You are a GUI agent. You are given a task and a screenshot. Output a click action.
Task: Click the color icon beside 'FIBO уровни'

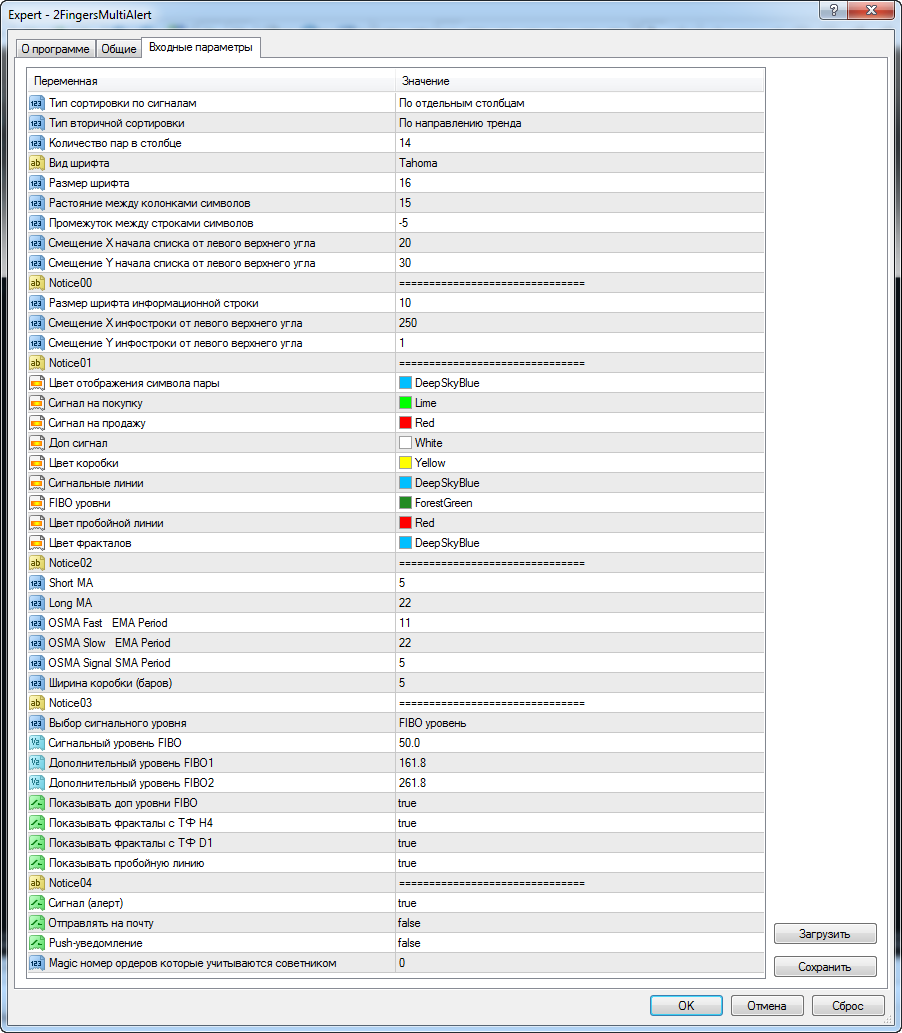point(36,503)
